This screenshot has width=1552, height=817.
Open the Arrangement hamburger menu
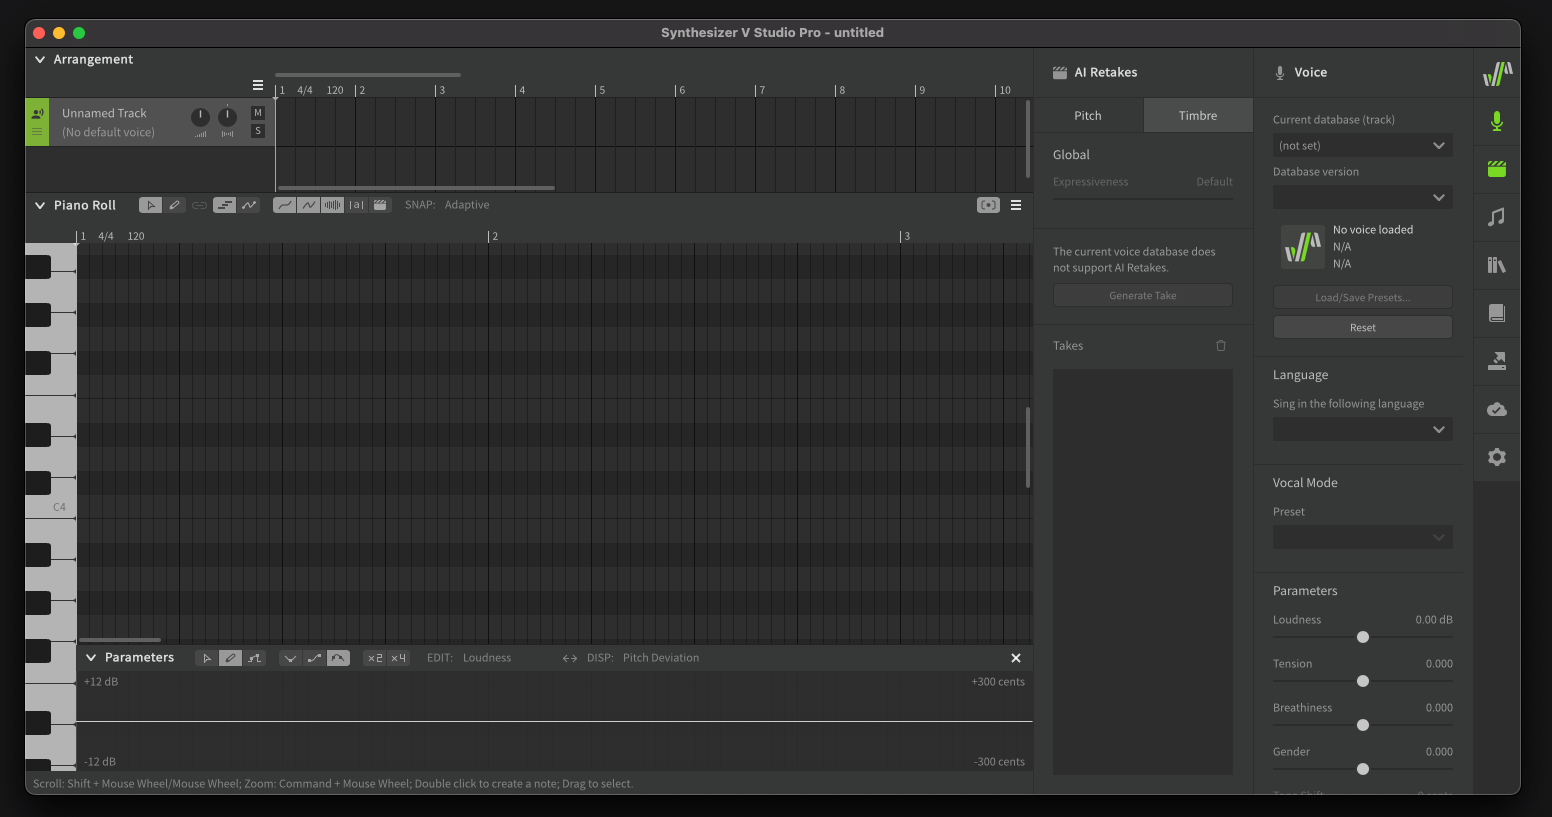258,85
